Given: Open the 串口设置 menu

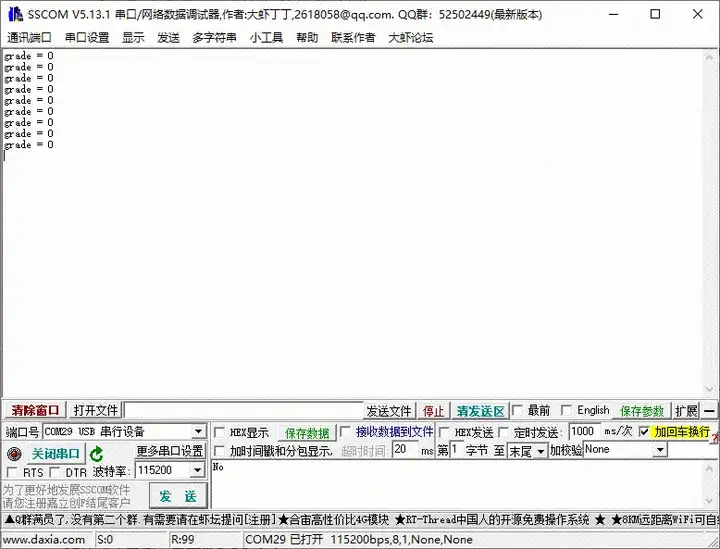Looking at the screenshot, I should point(87,38).
